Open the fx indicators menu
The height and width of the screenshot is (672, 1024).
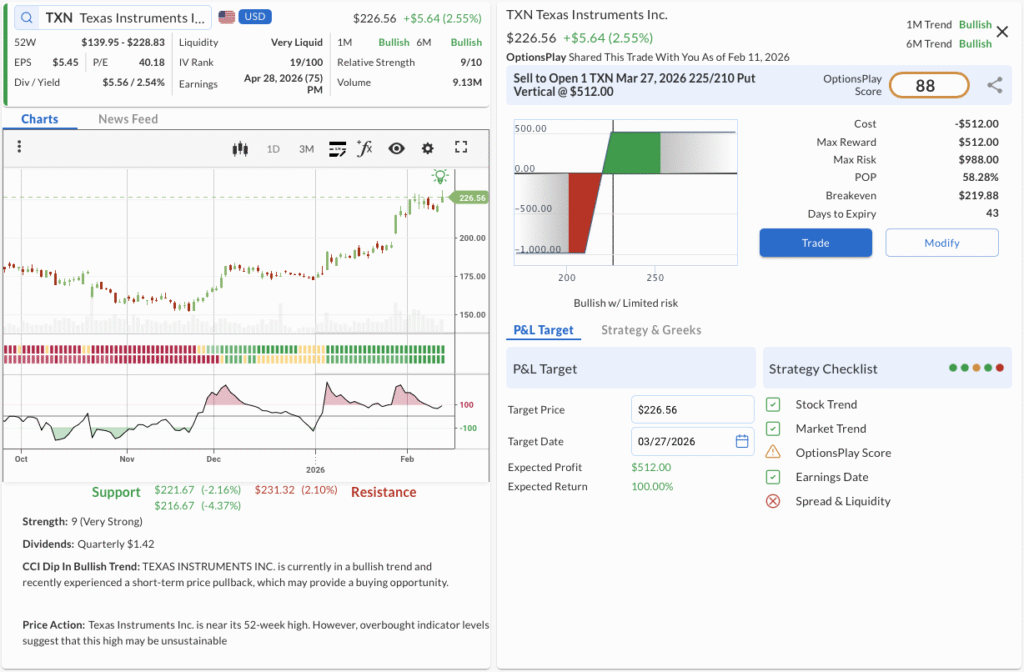(365, 148)
